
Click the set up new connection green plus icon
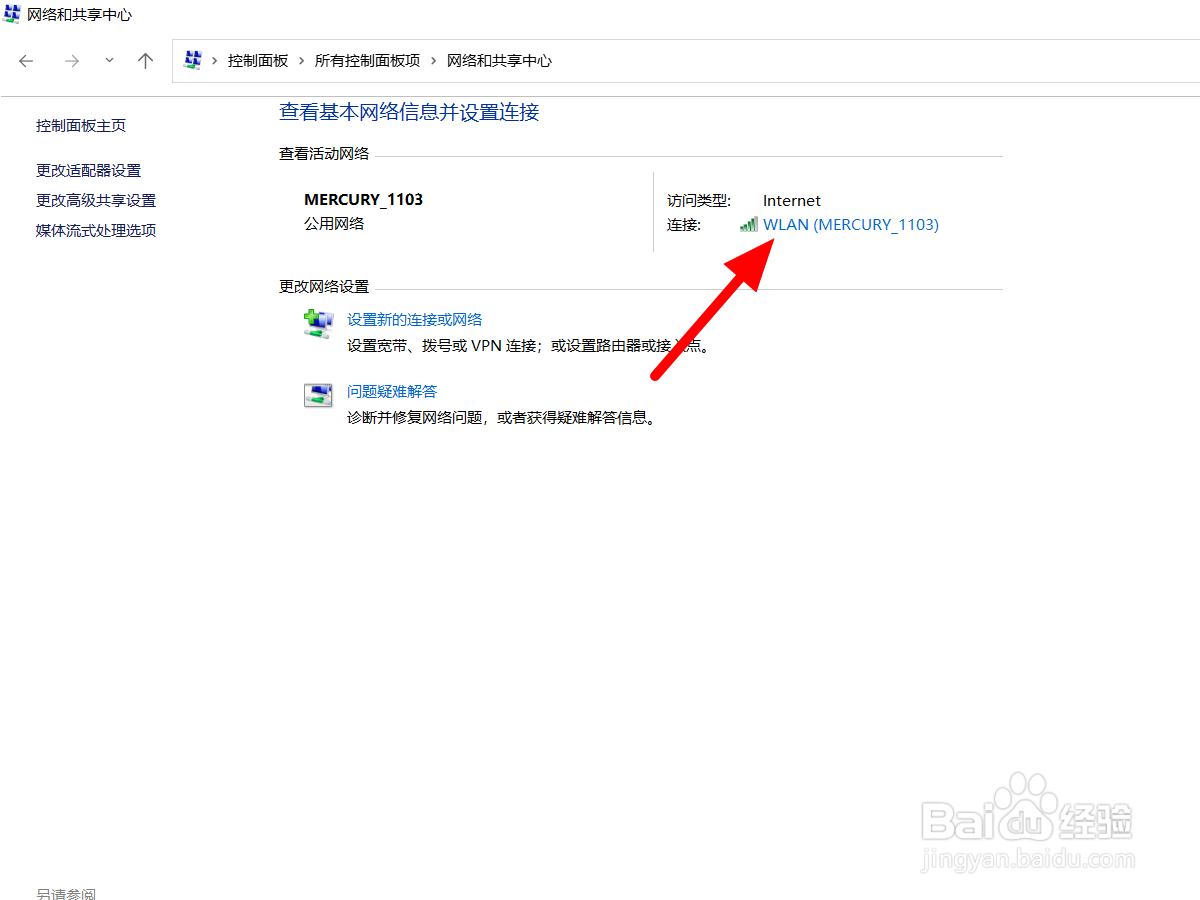coord(317,322)
